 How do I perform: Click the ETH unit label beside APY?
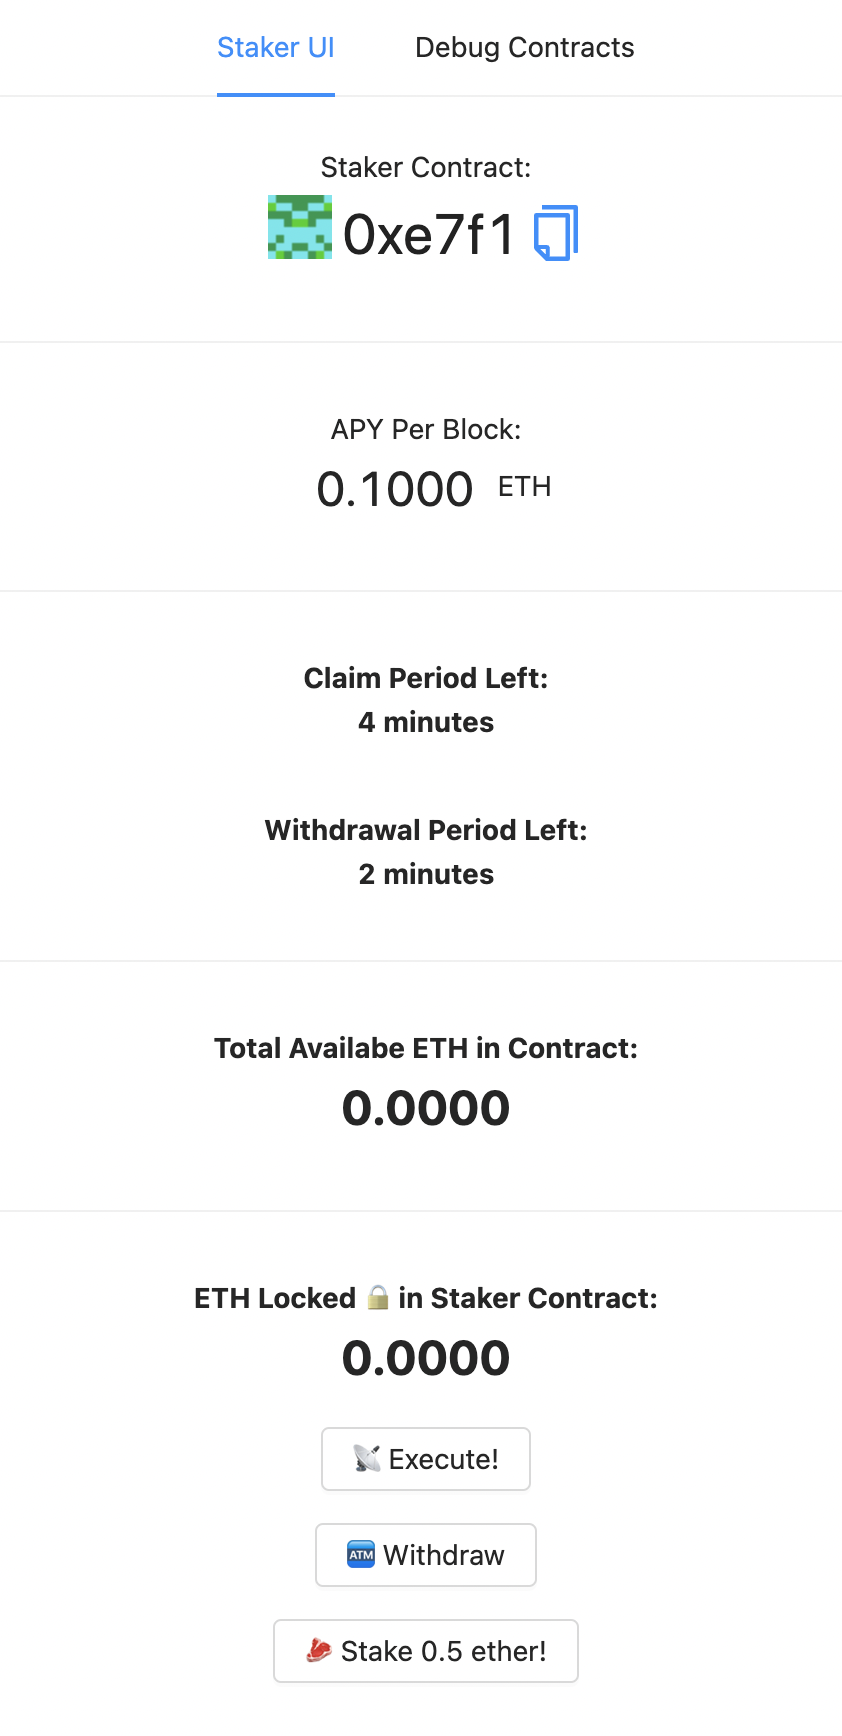point(524,487)
